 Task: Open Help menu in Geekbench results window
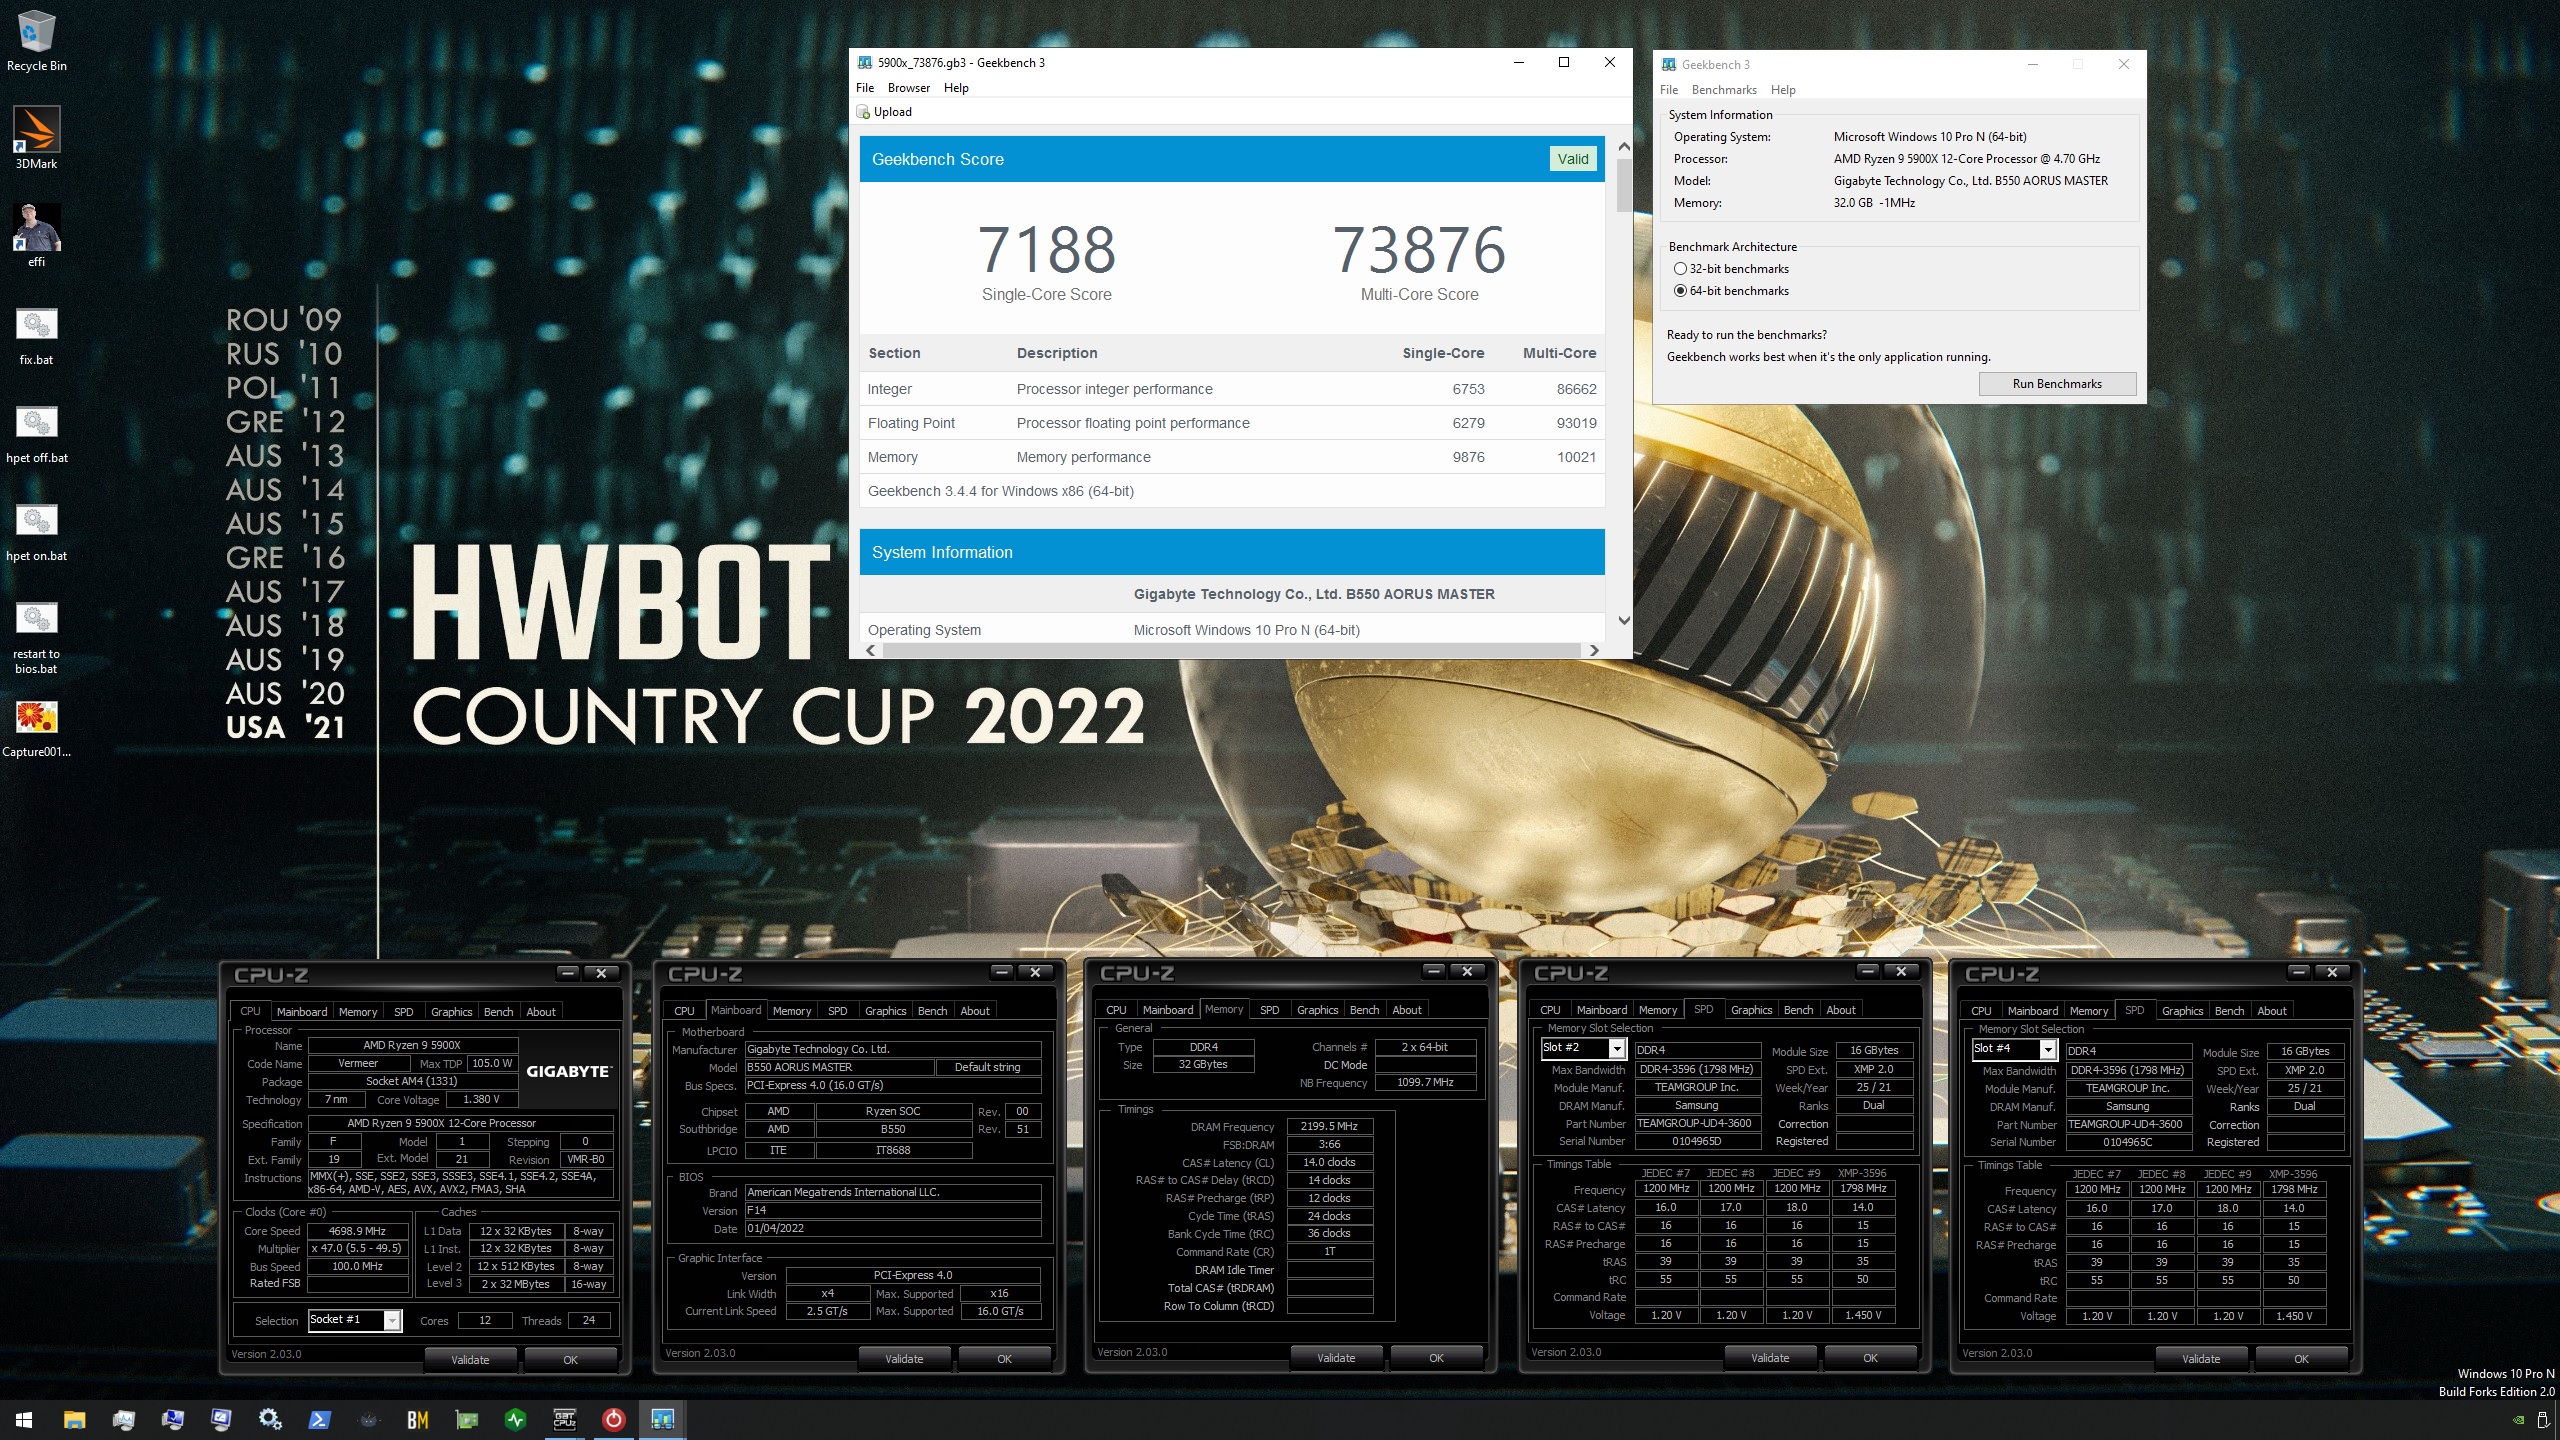pos(956,88)
